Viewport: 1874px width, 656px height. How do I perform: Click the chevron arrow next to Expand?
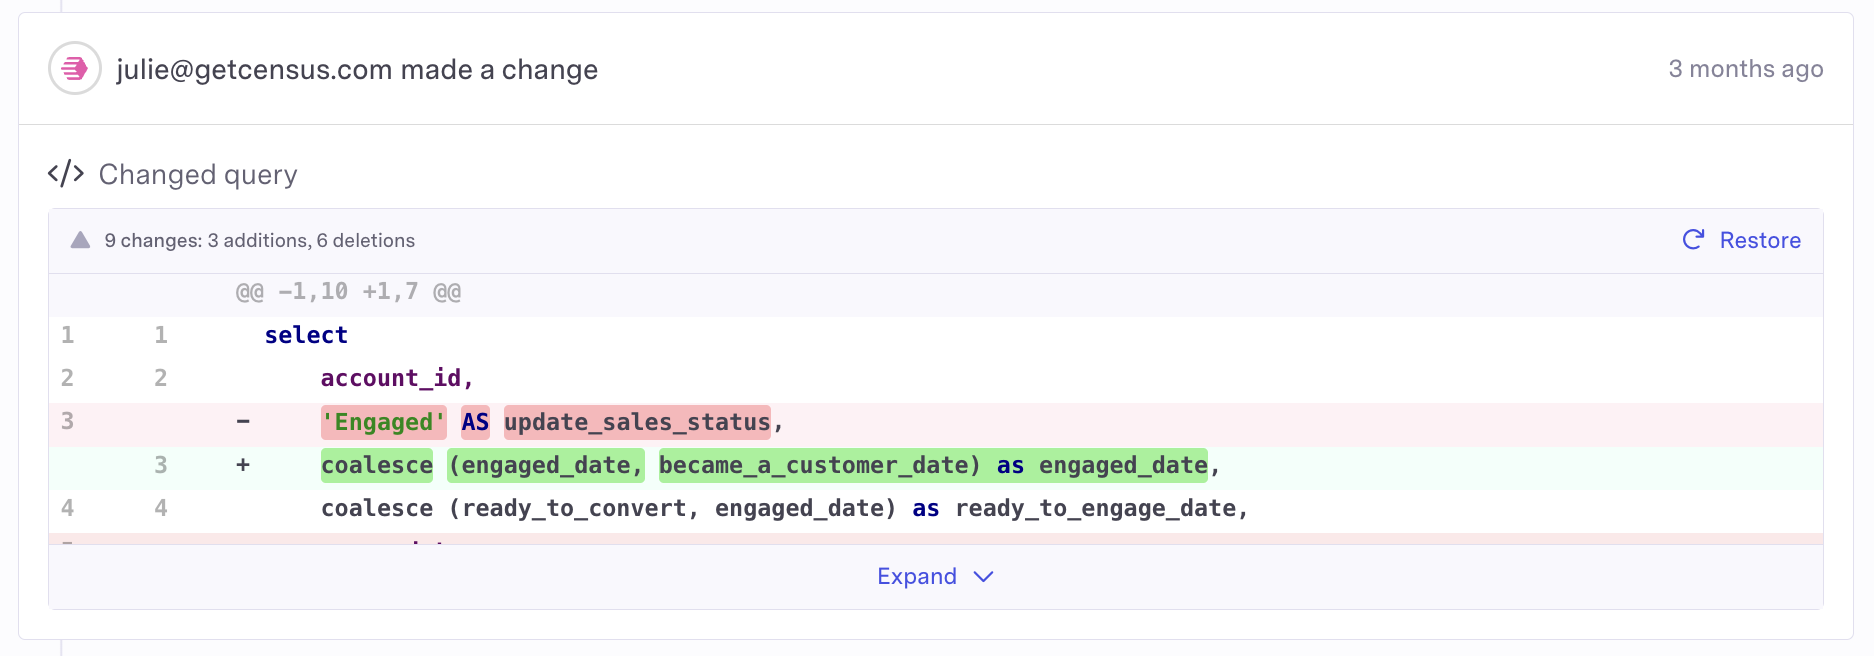click(983, 577)
